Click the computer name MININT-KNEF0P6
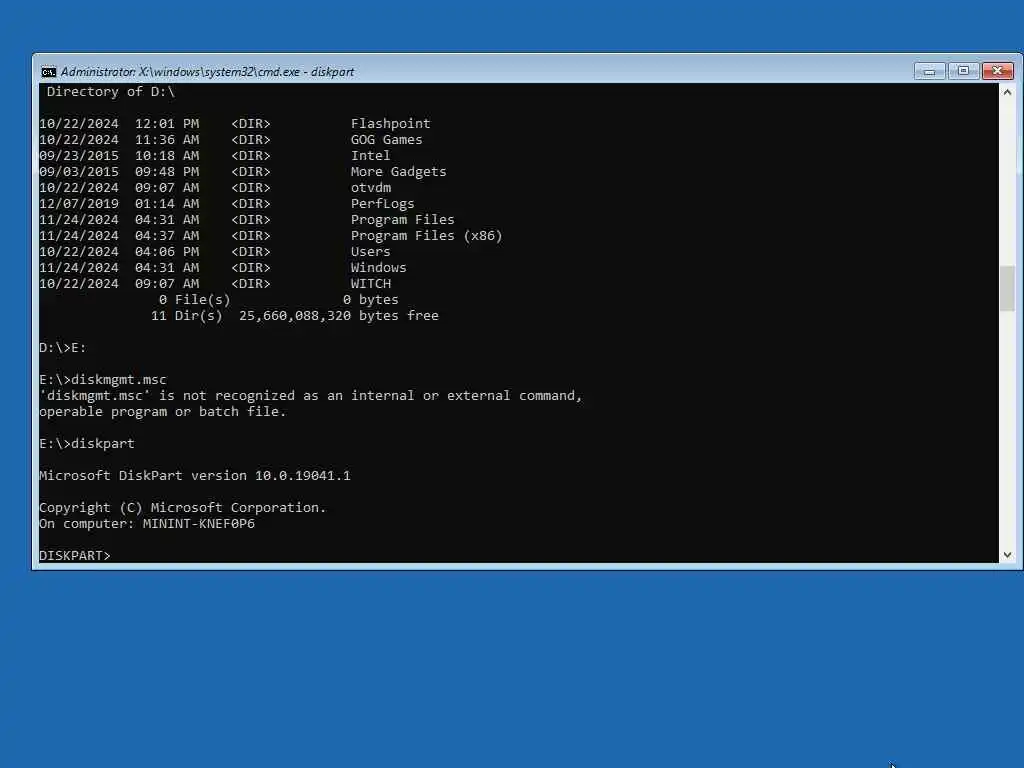This screenshot has height=768, width=1024. (x=199, y=524)
